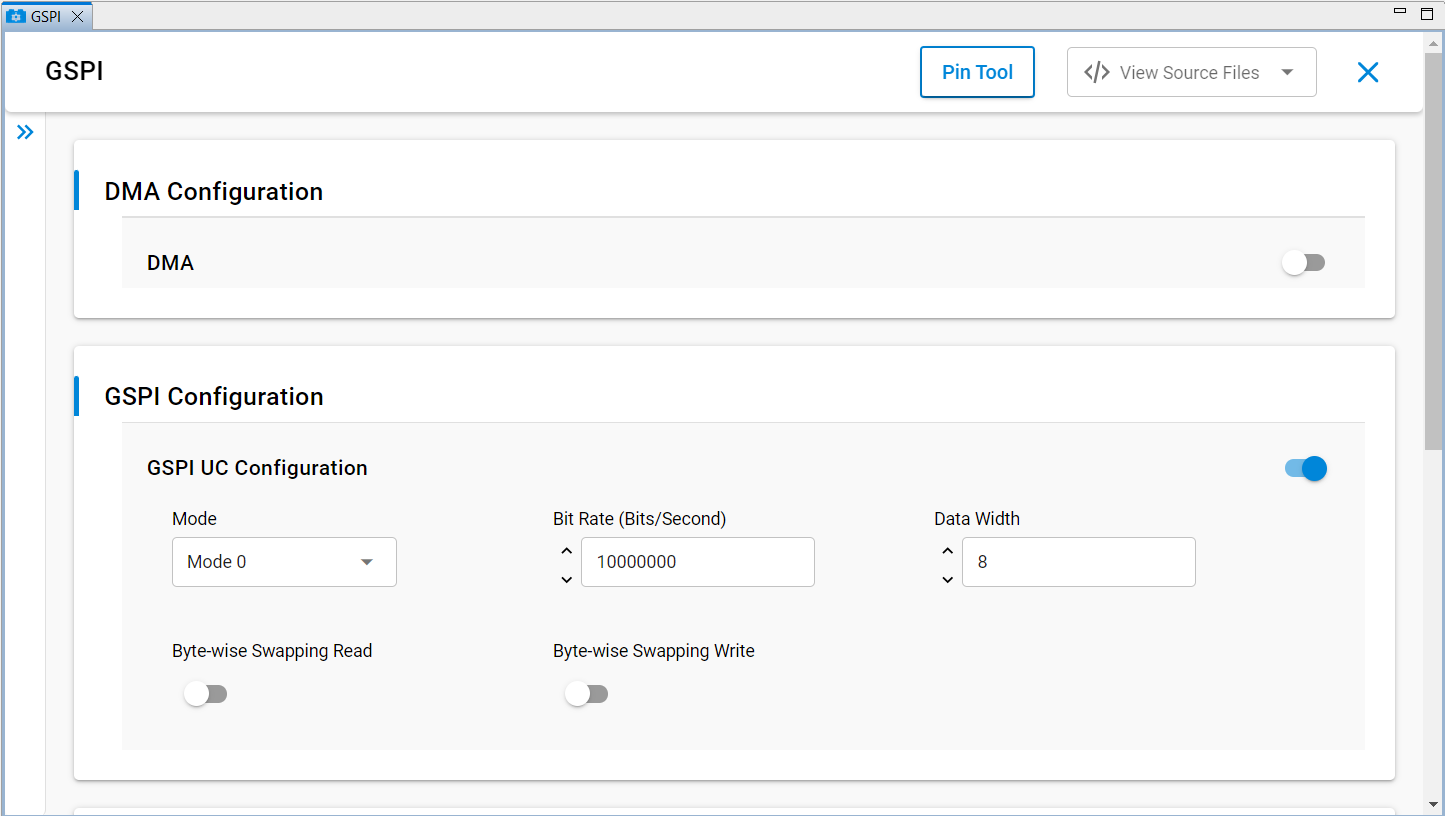Close the GSPI panel with blue X
Viewport: 1445px width, 816px height.
(x=1367, y=72)
